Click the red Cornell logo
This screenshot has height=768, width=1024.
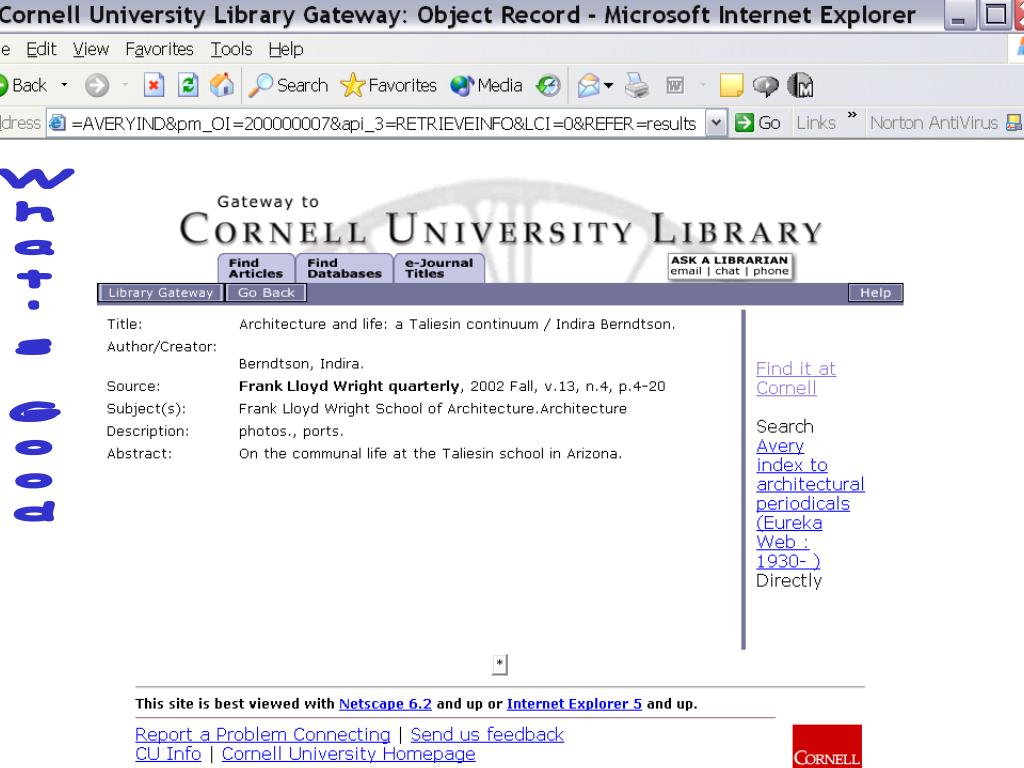tap(827, 746)
